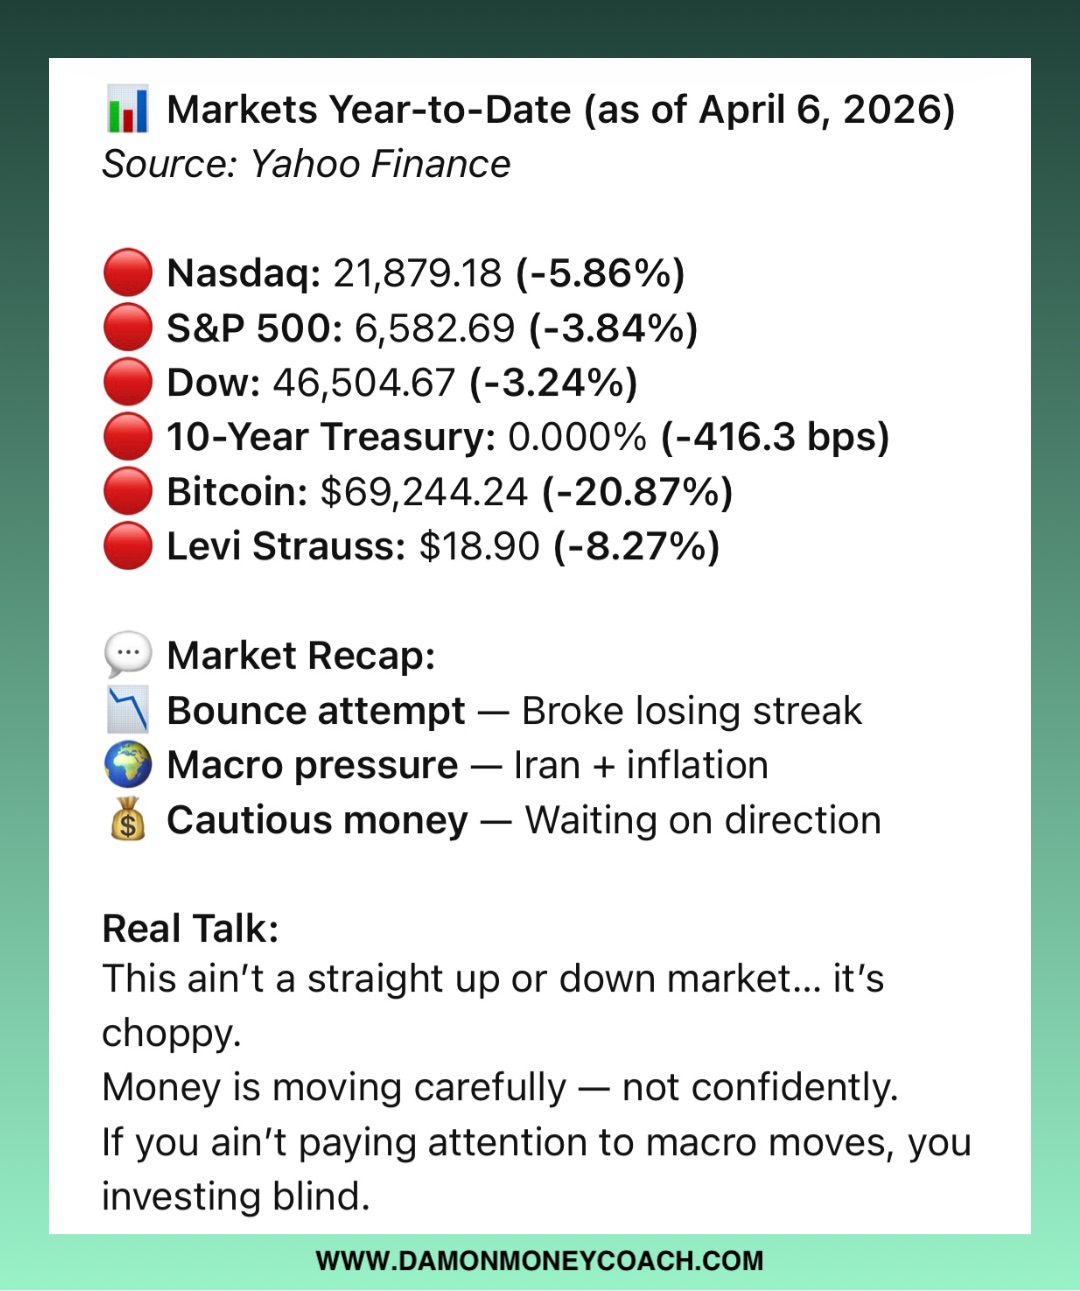The image size is (1080, 1291).
Task: Click the bar chart emoji icon
Action: tap(127, 110)
